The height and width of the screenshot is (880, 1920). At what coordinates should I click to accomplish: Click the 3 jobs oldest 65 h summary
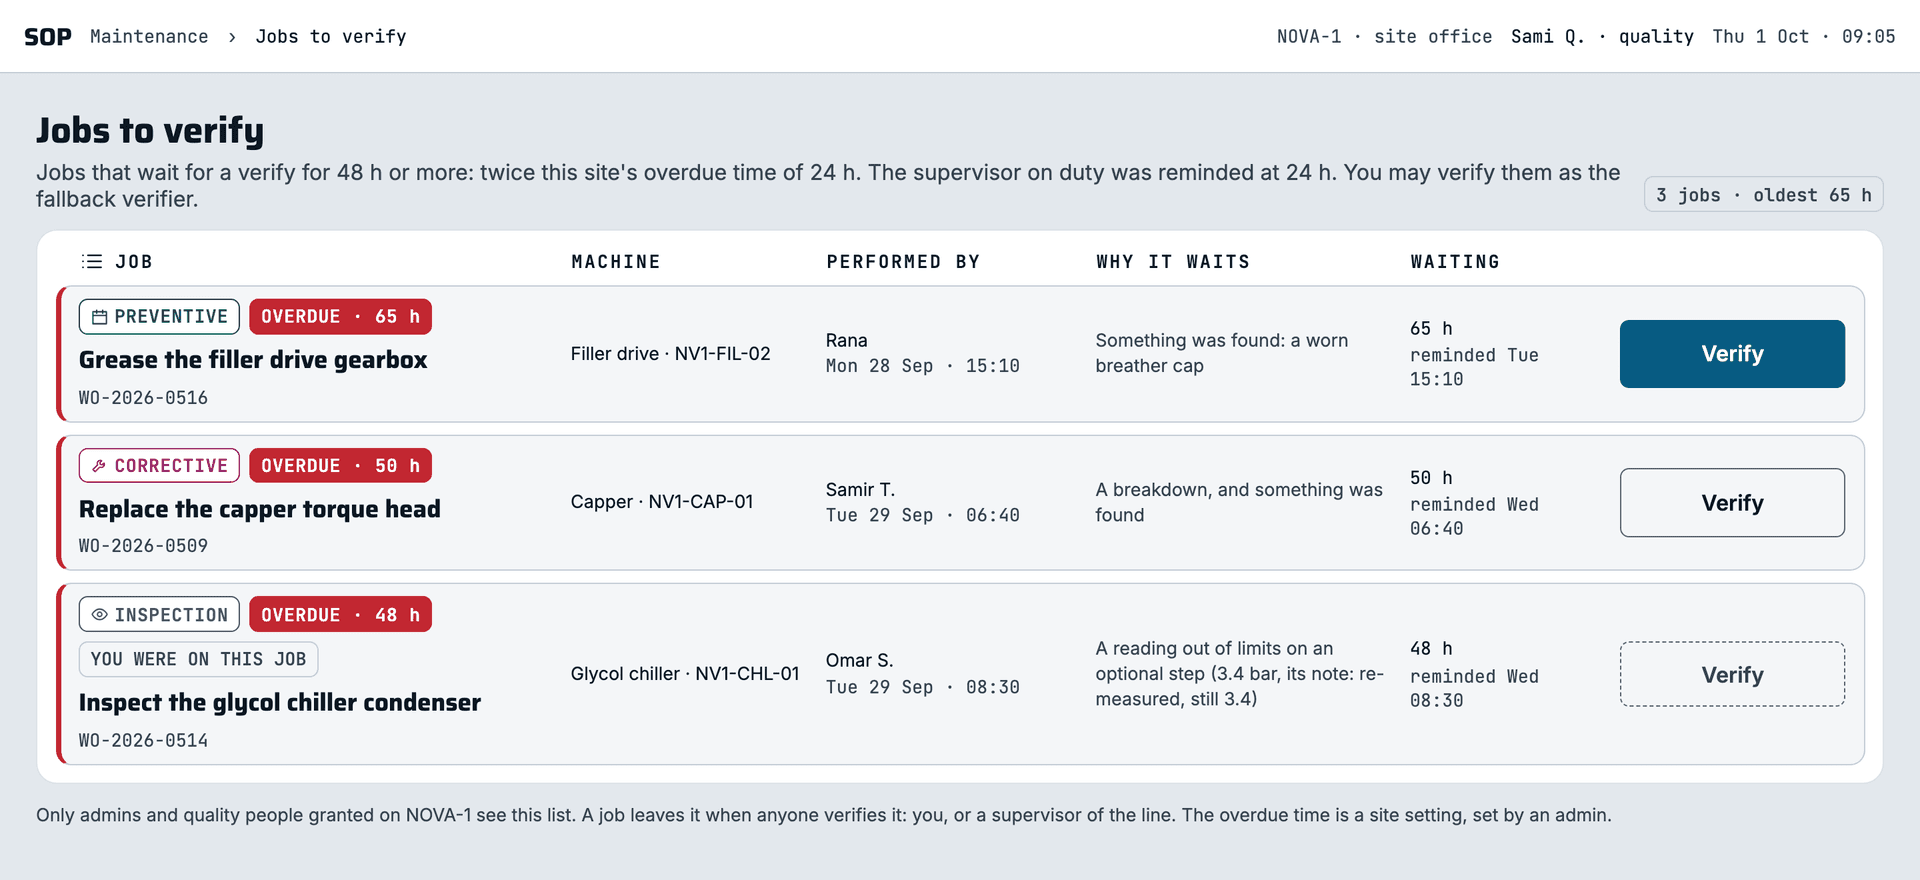(1763, 195)
